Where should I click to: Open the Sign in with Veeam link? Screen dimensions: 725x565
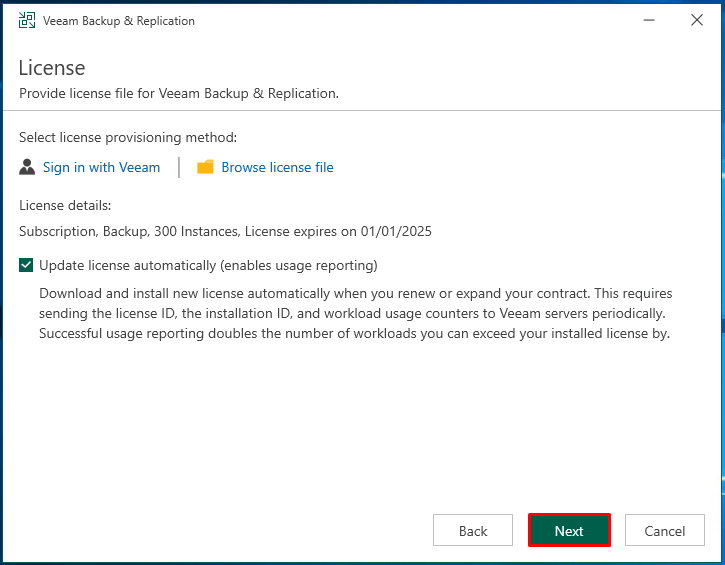tap(101, 167)
